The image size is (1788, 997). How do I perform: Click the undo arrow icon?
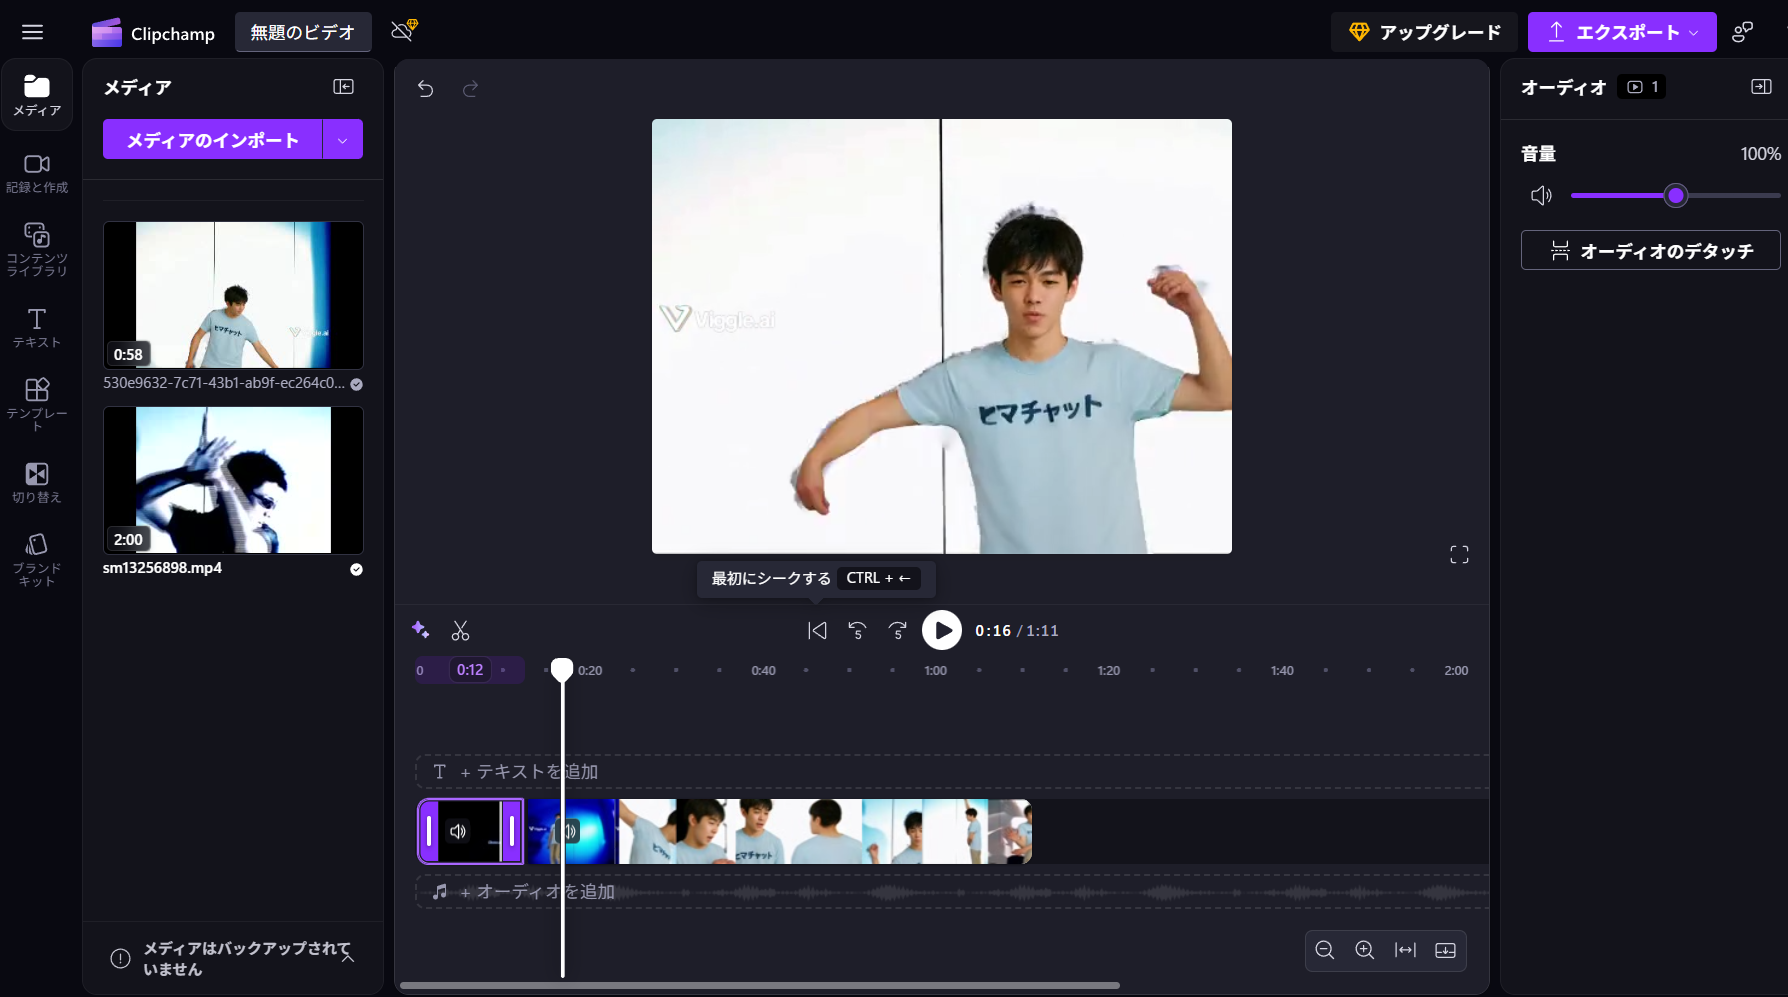click(425, 89)
